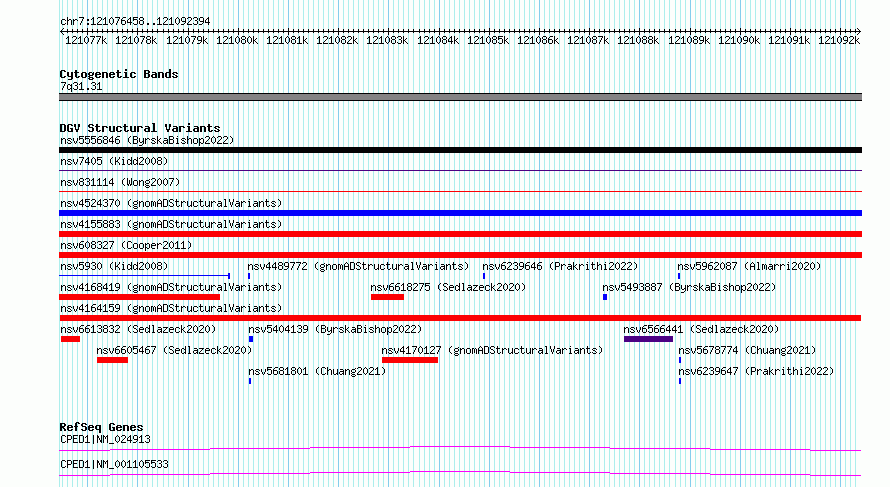This screenshot has height=487, width=890.
Task: Click the 121077k ruler tick label
Action: 86,40
